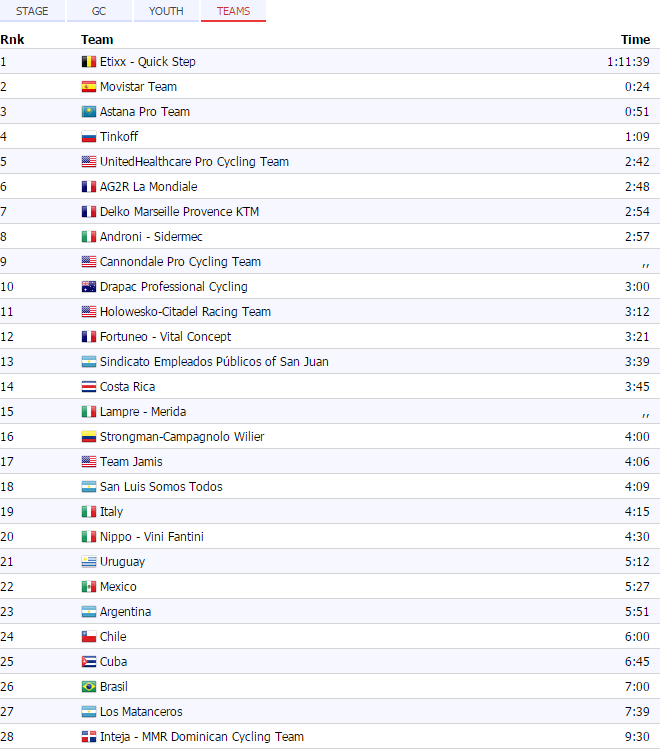The image size is (662, 751).
Task: Open the Uruguay team page
Action: coord(122,561)
